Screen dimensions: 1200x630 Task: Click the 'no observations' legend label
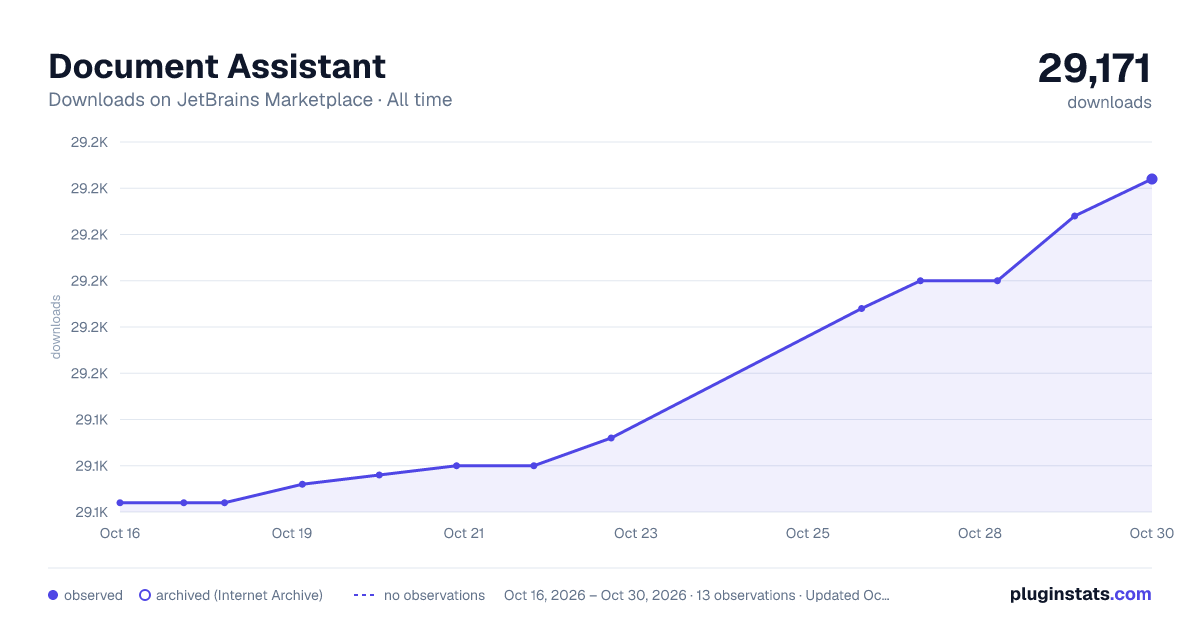434,595
